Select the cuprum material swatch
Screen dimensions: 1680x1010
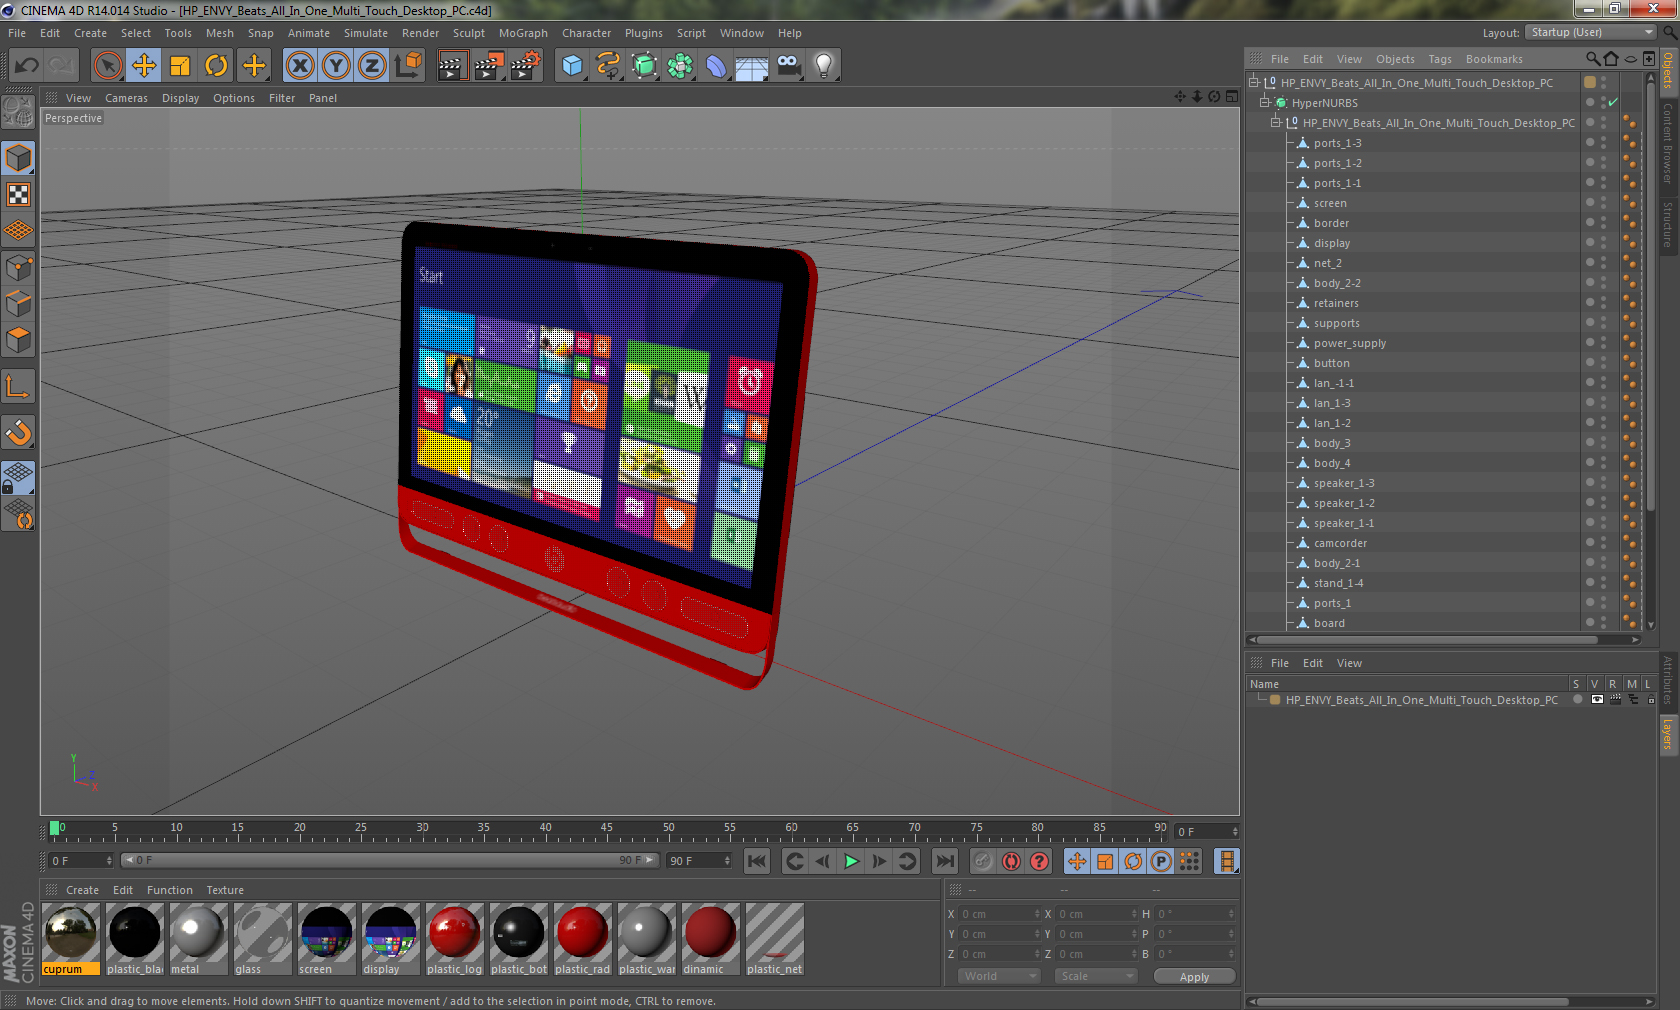coord(71,939)
